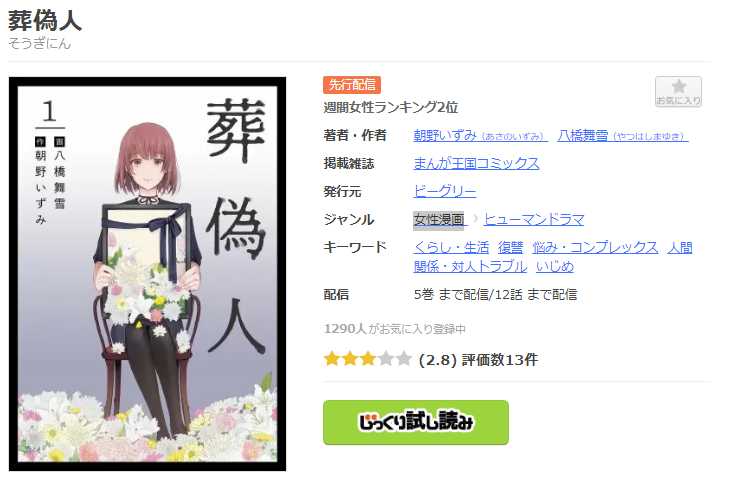Click the green じっくり試し読み button
Image resolution: width=736 pixels, height=490 pixels.
tap(415, 422)
